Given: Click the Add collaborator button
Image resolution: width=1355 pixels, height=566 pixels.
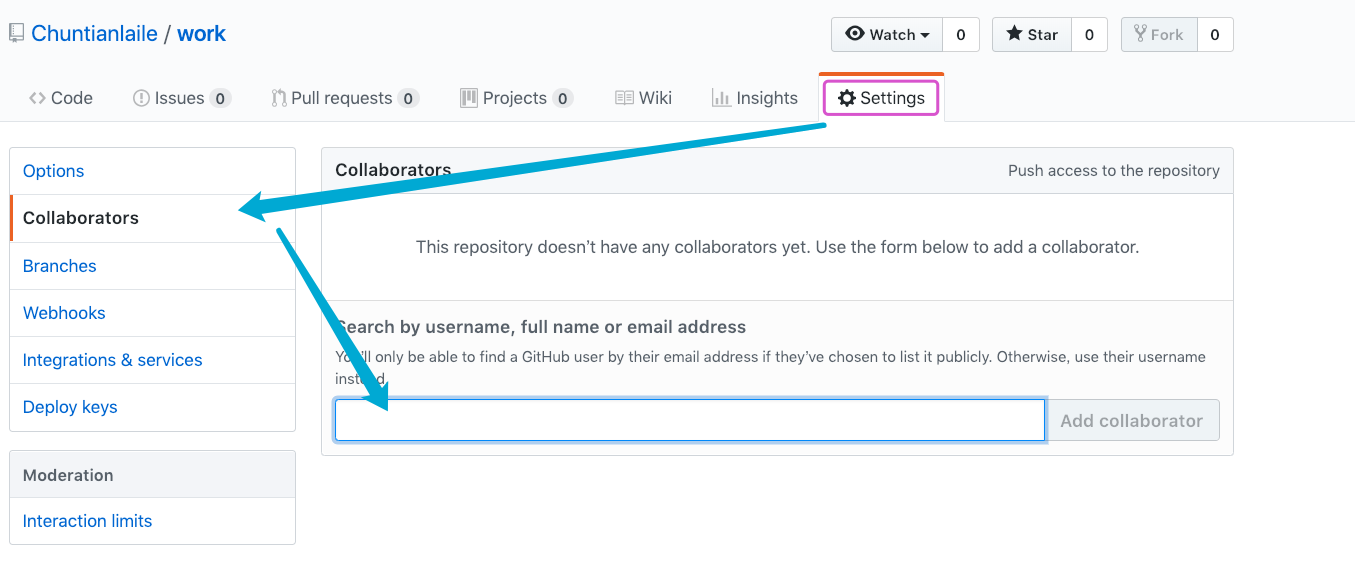Looking at the screenshot, I should pyautogui.click(x=1132, y=420).
